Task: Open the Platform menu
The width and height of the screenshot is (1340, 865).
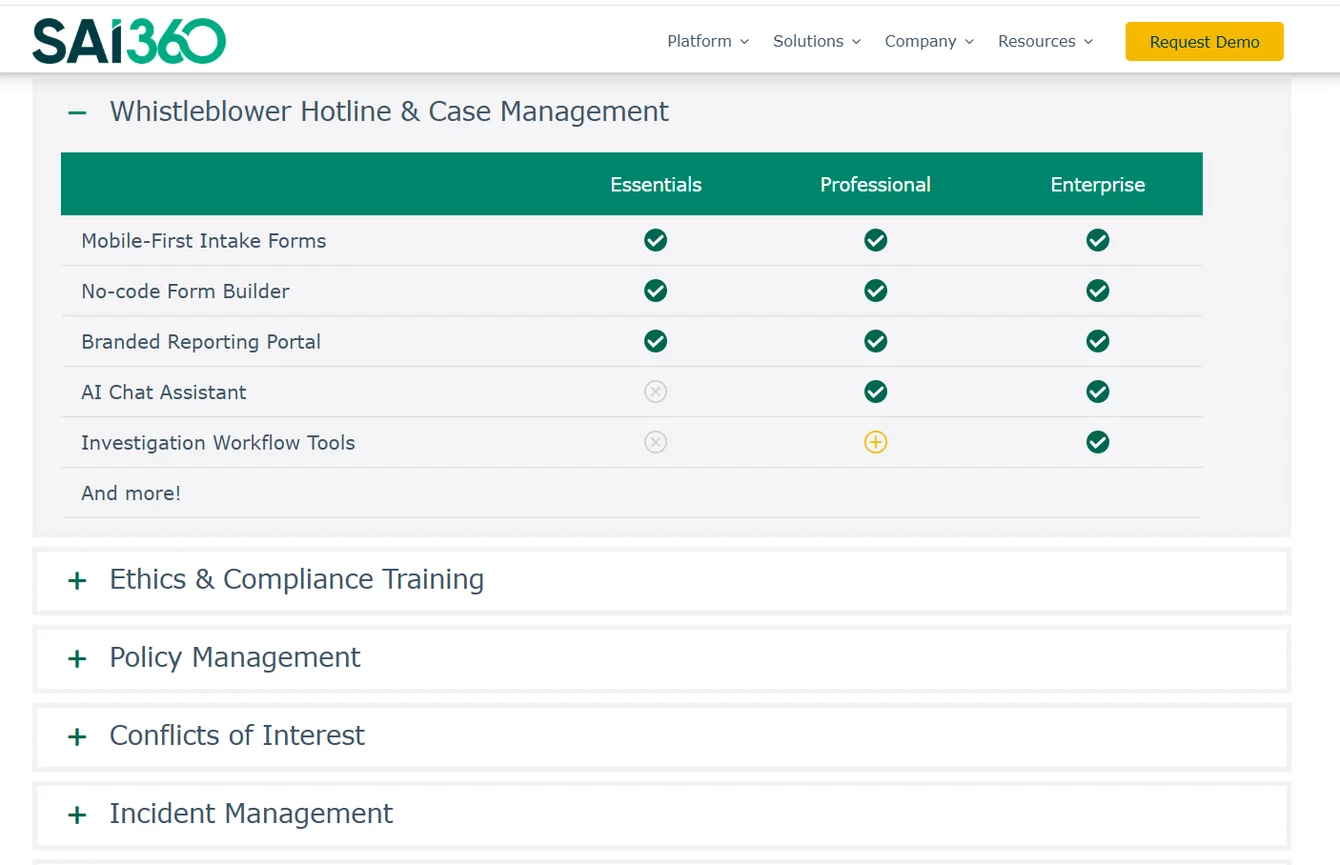Action: [x=708, y=41]
